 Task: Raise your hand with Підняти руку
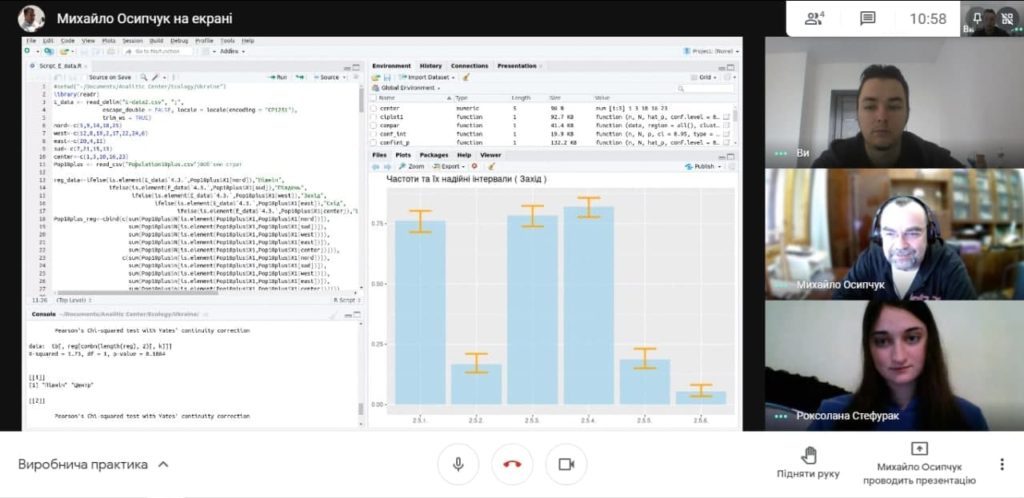[808, 464]
